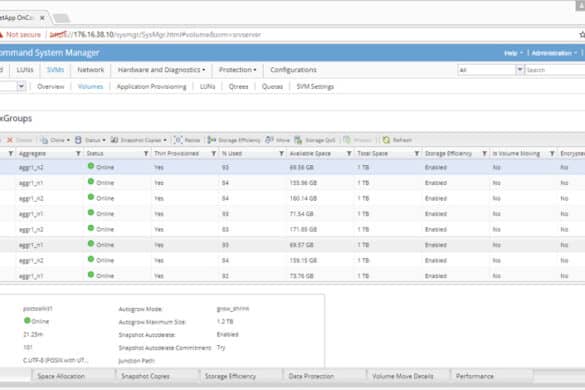Click the filter funnel between Status and Thin Provisioned headers
This screenshot has width=585, height=390.
click(146, 153)
